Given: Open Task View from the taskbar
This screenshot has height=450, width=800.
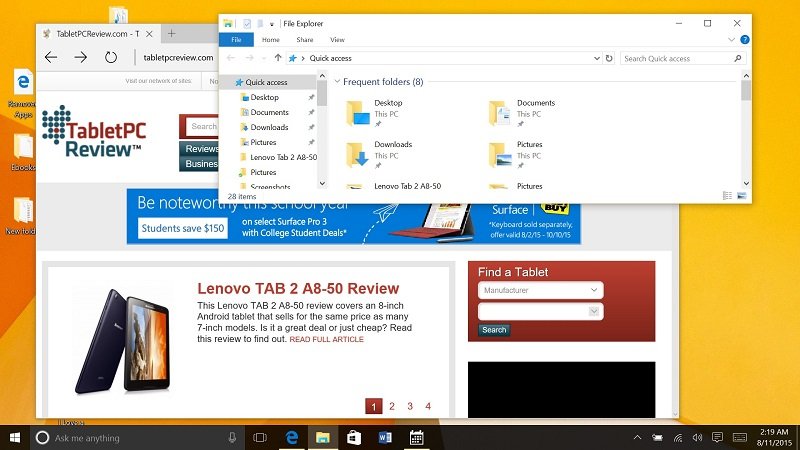Looking at the screenshot, I should [260, 438].
